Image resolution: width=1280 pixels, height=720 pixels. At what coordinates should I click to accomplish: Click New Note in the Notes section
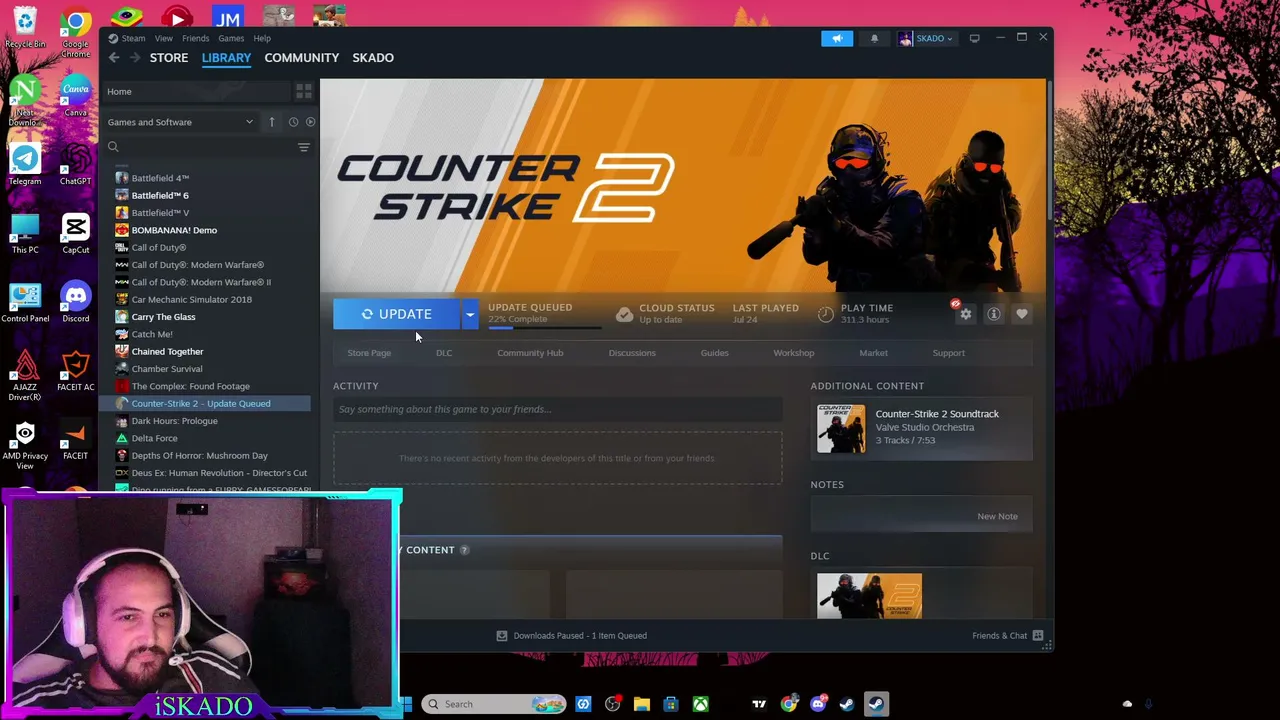coord(997,516)
